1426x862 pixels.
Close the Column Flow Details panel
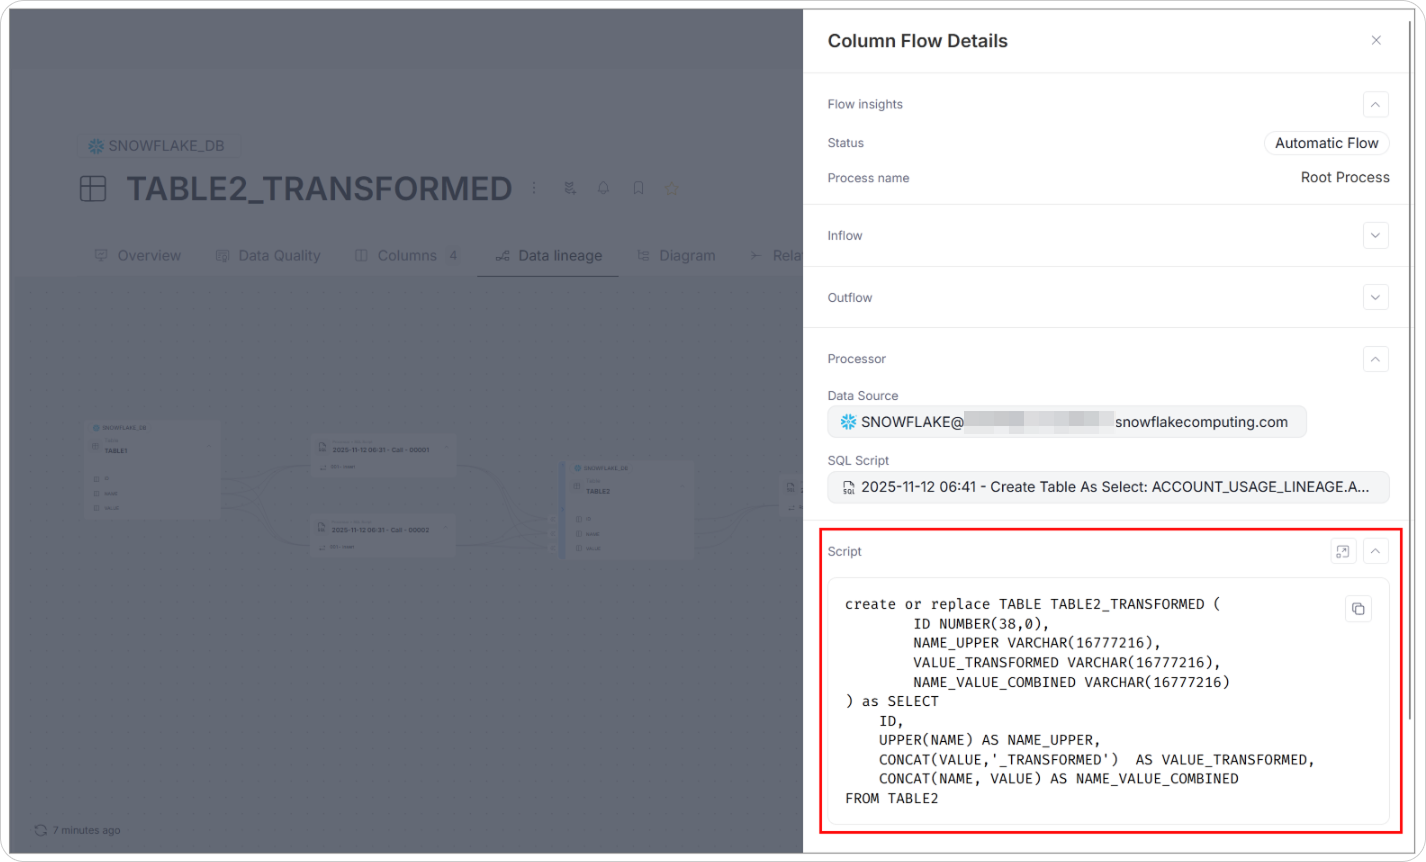tap(1376, 41)
